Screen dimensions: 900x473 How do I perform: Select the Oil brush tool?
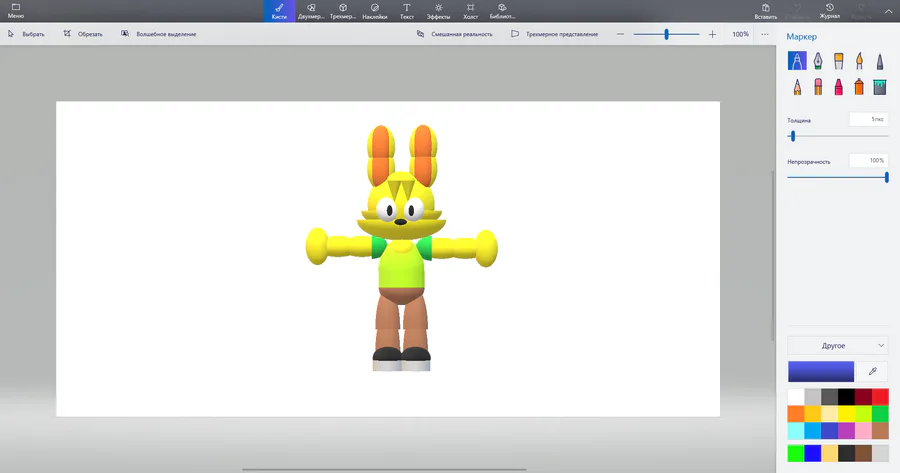(x=839, y=61)
